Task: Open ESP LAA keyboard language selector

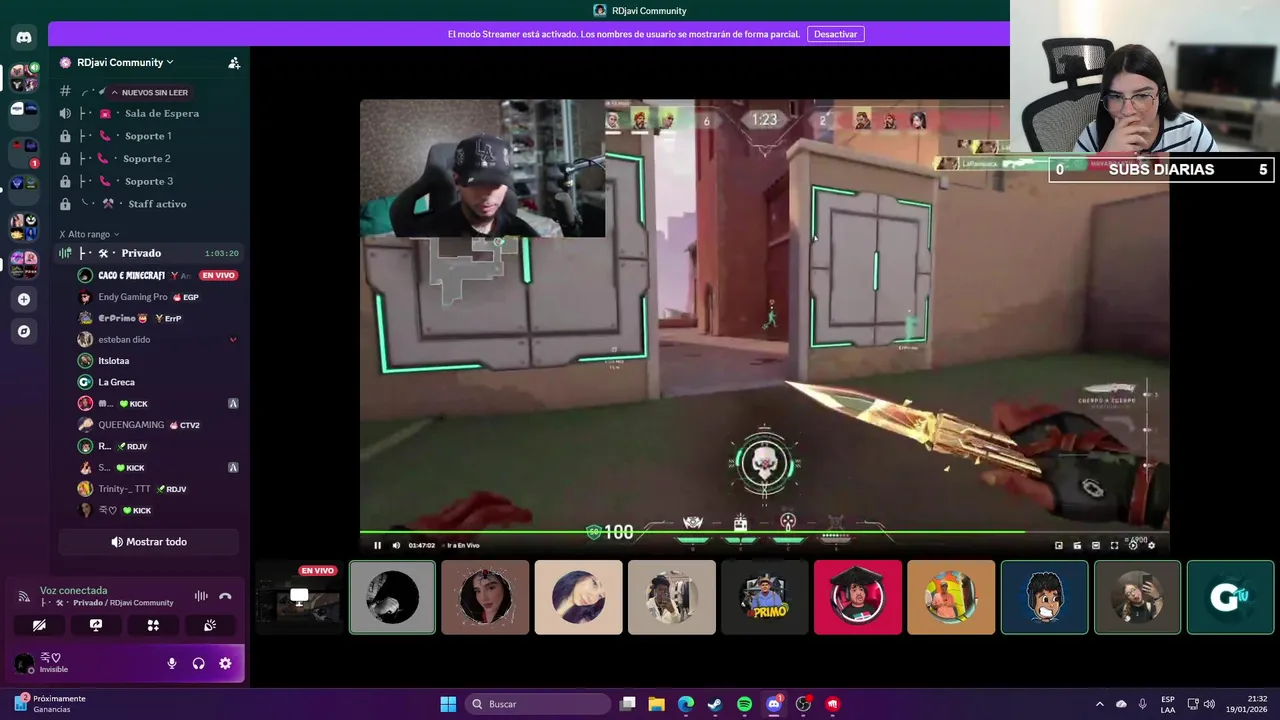Action: pyautogui.click(x=1168, y=704)
